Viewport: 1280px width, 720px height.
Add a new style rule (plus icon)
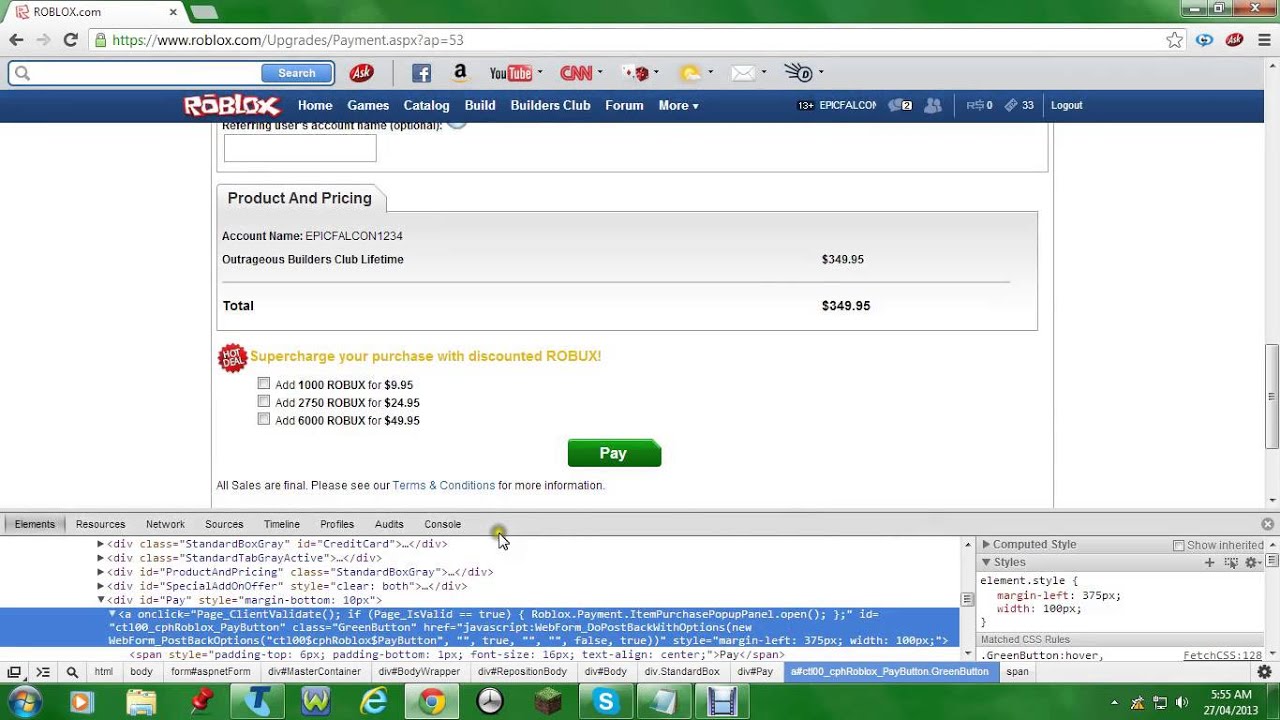[x=1209, y=563]
